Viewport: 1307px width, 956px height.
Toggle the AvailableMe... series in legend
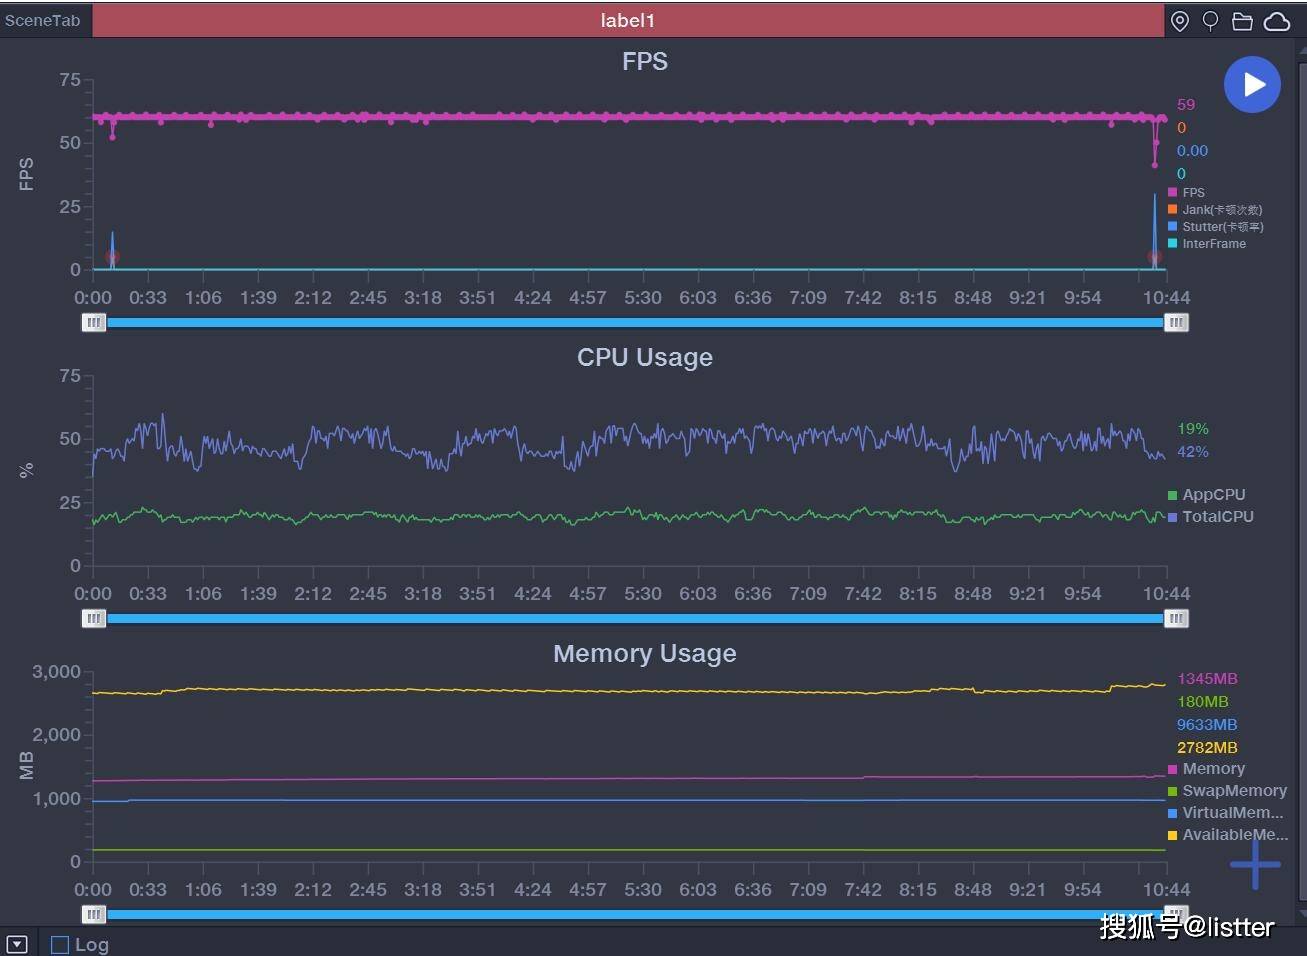click(1228, 834)
